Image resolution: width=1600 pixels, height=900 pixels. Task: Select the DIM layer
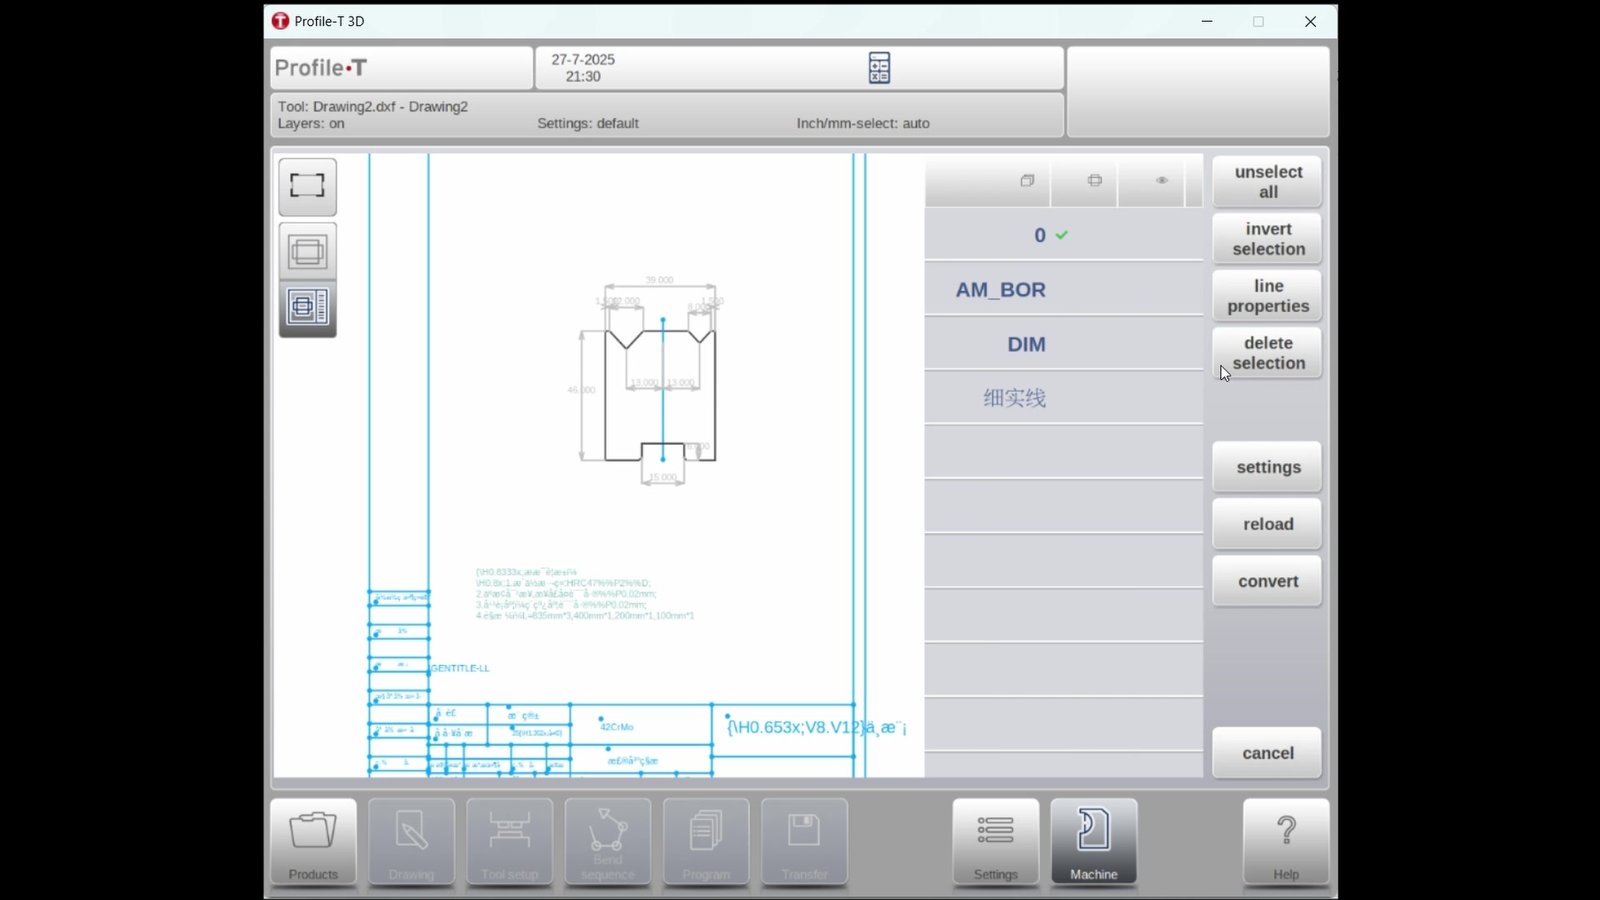tap(1063, 344)
